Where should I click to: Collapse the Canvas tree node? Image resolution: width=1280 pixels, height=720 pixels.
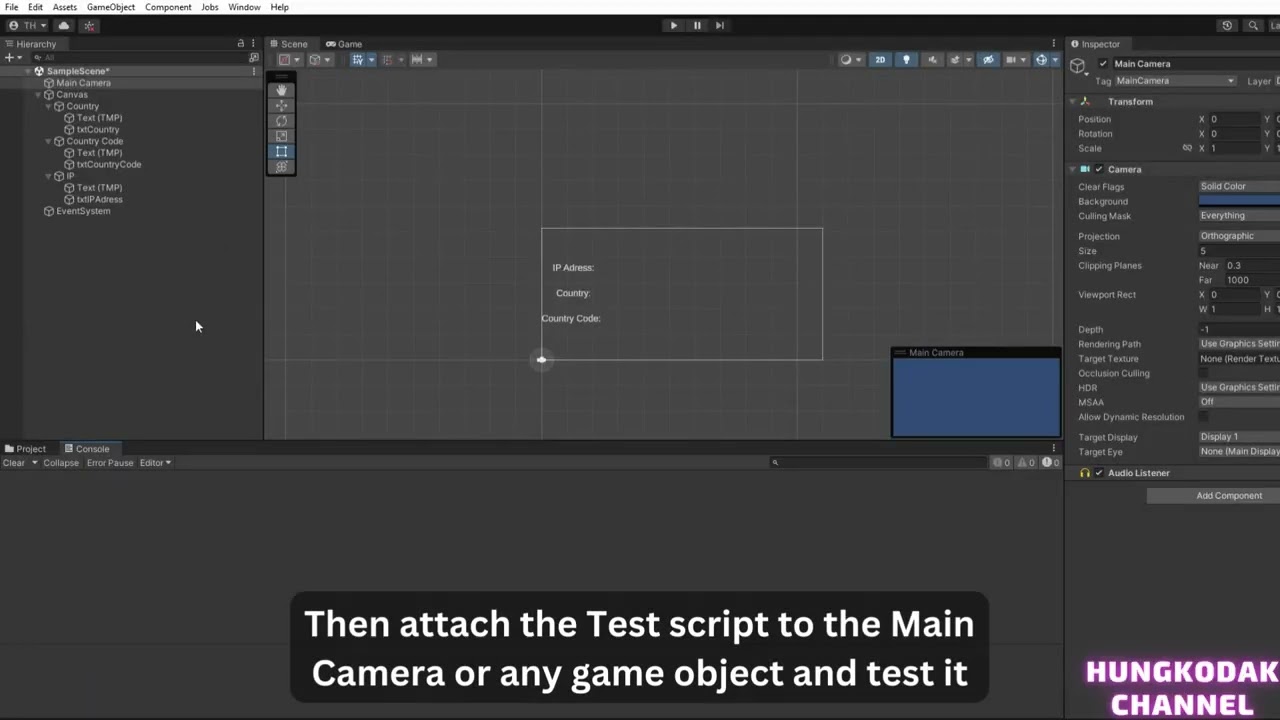38,95
